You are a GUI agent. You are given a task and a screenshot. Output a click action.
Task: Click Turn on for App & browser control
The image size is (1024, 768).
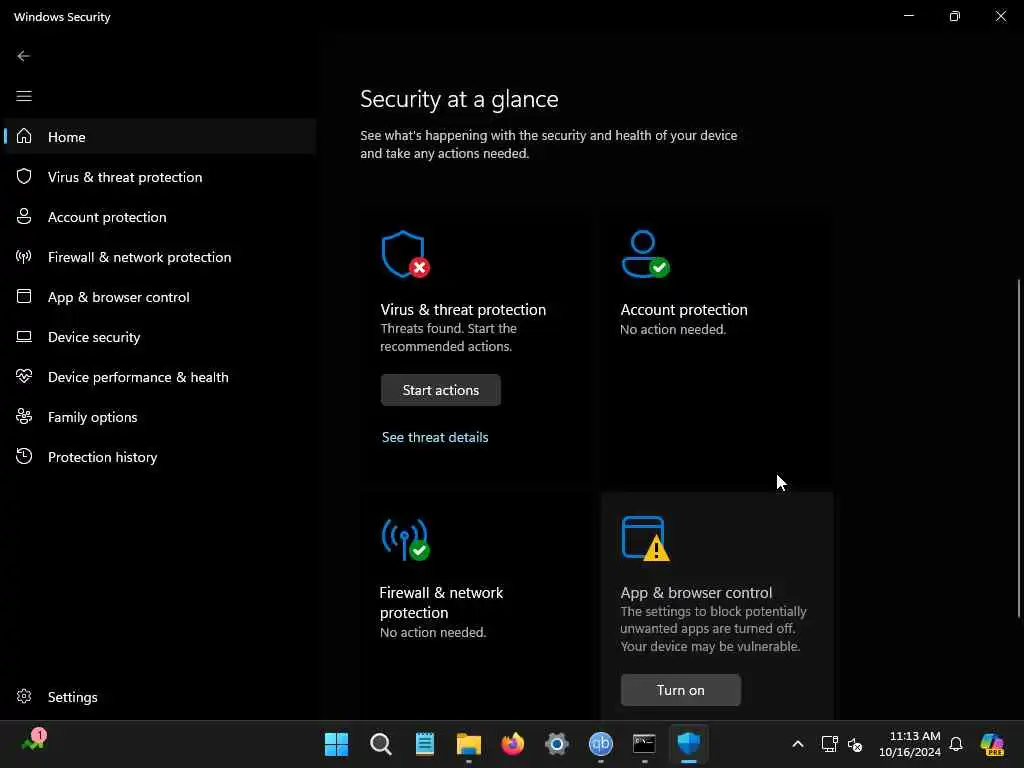click(x=680, y=690)
